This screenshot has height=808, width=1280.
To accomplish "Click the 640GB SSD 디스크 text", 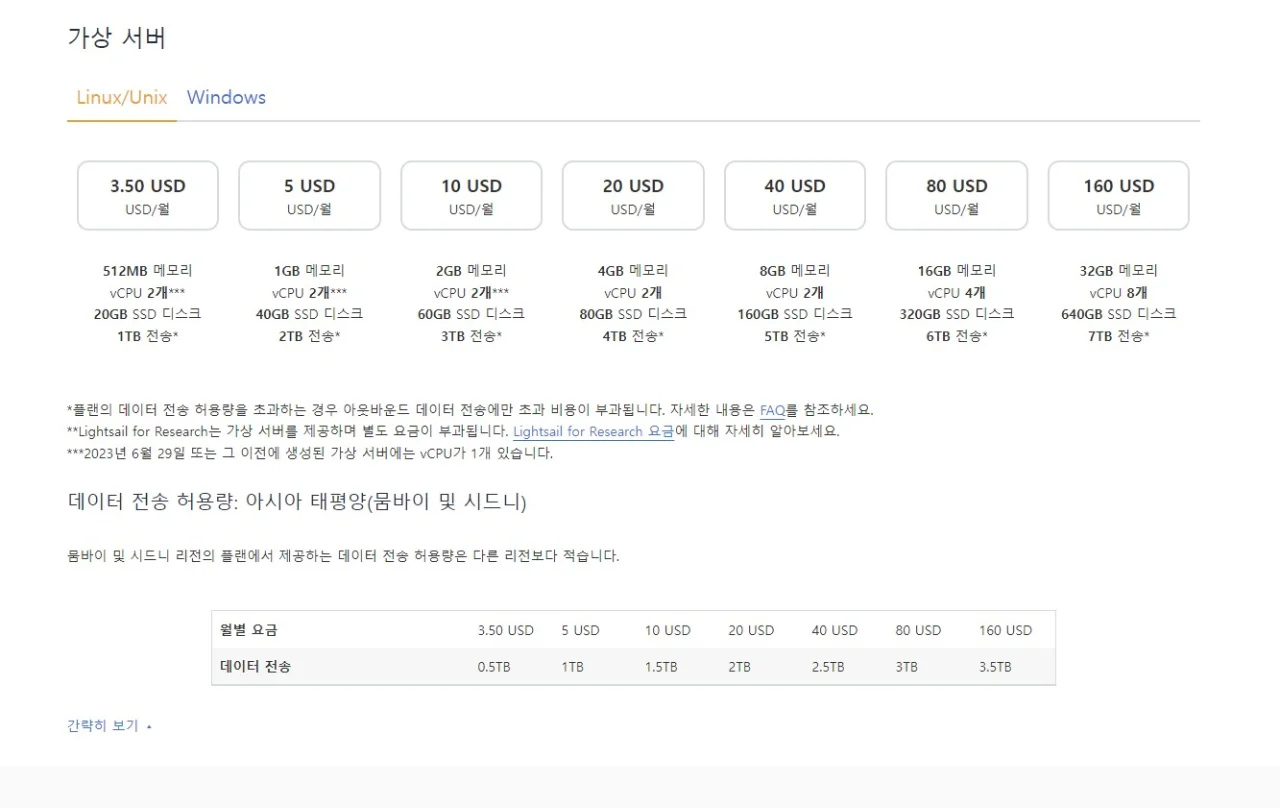I will coord(1119,314).
